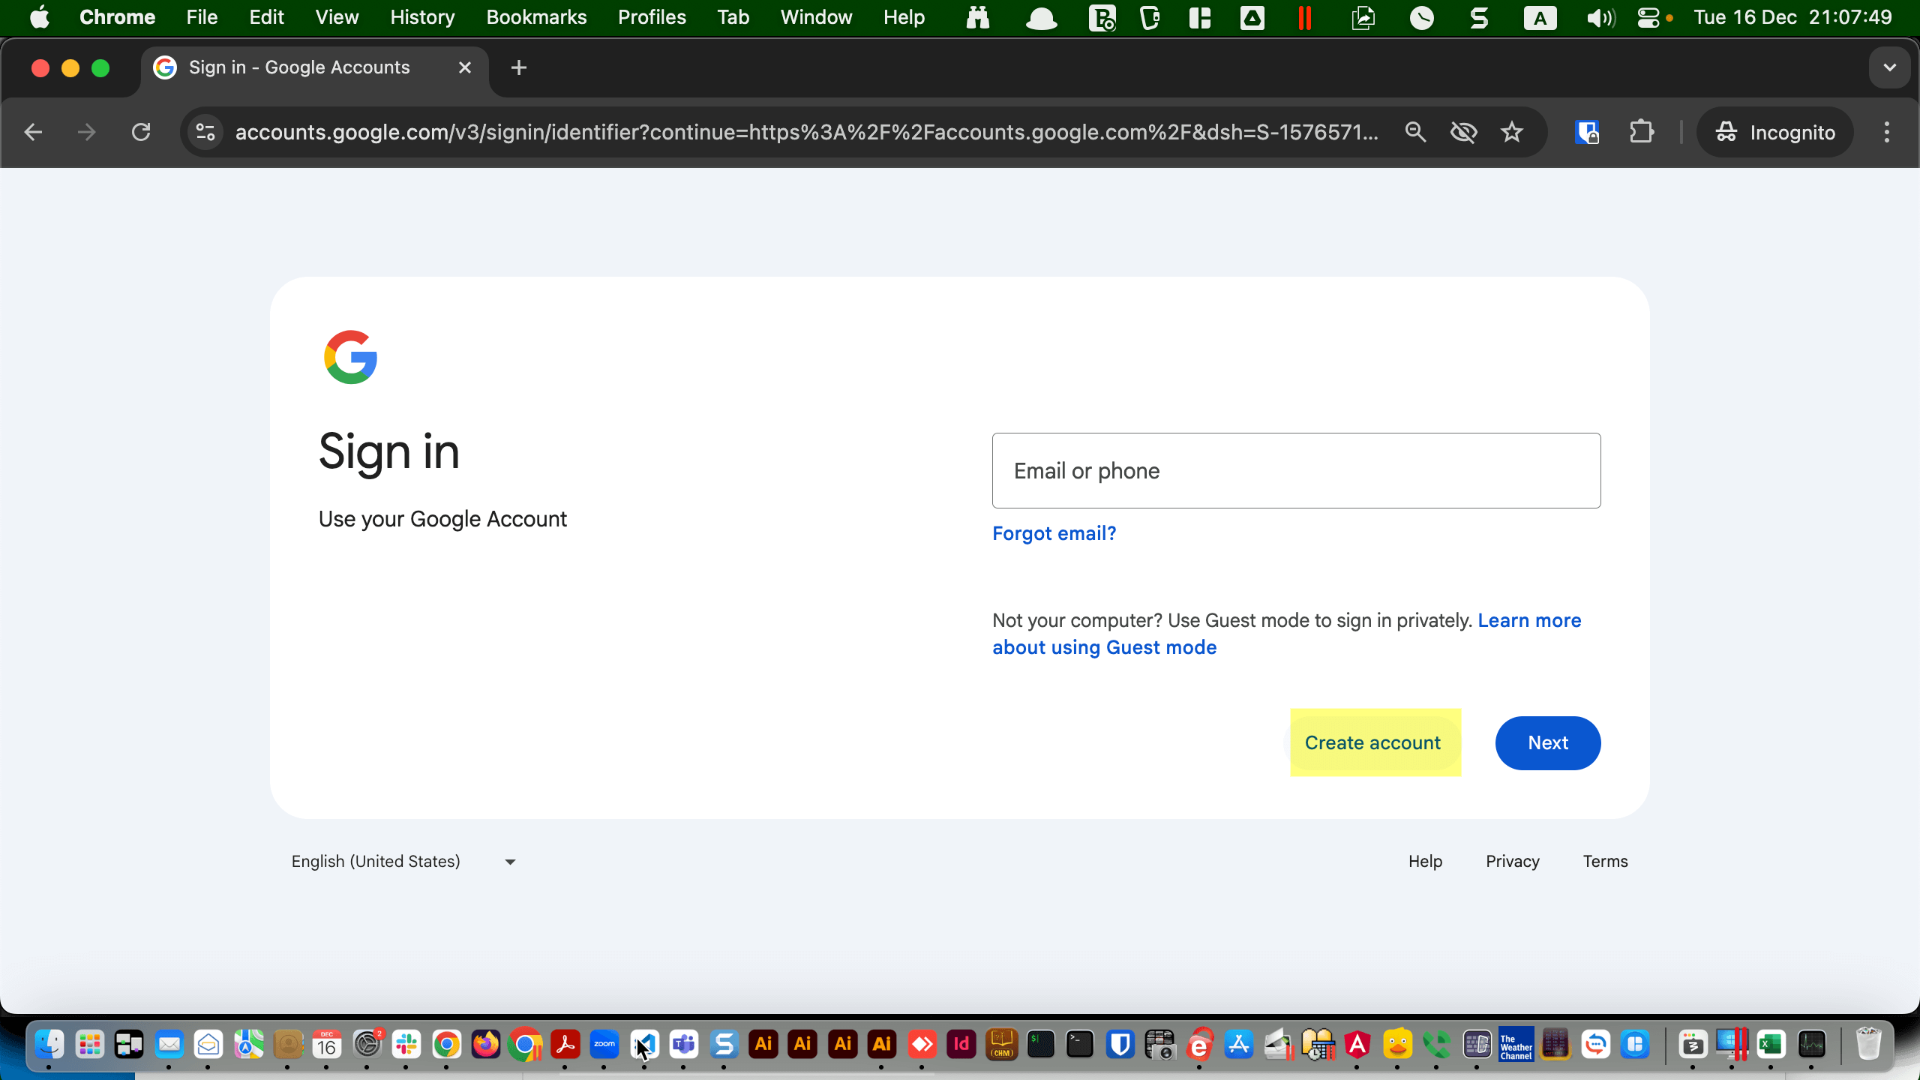
Task: Launch Cyberduck from the dock
Action: pyautogui.click(x=1398, y=1044)
